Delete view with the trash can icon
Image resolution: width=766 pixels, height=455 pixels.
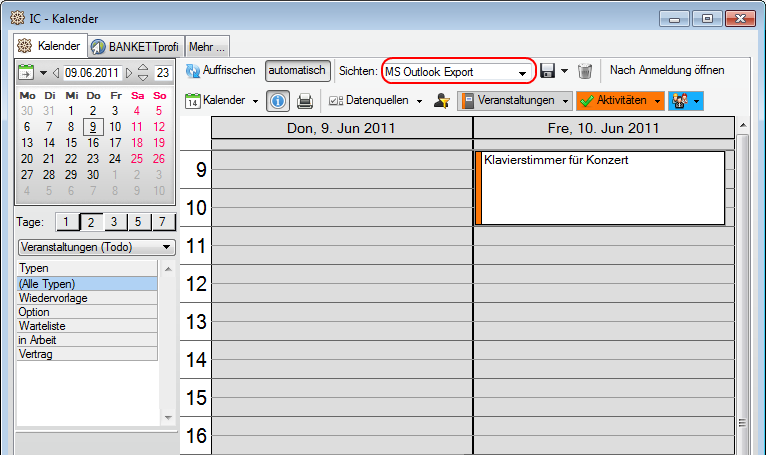tap(585, 71)
